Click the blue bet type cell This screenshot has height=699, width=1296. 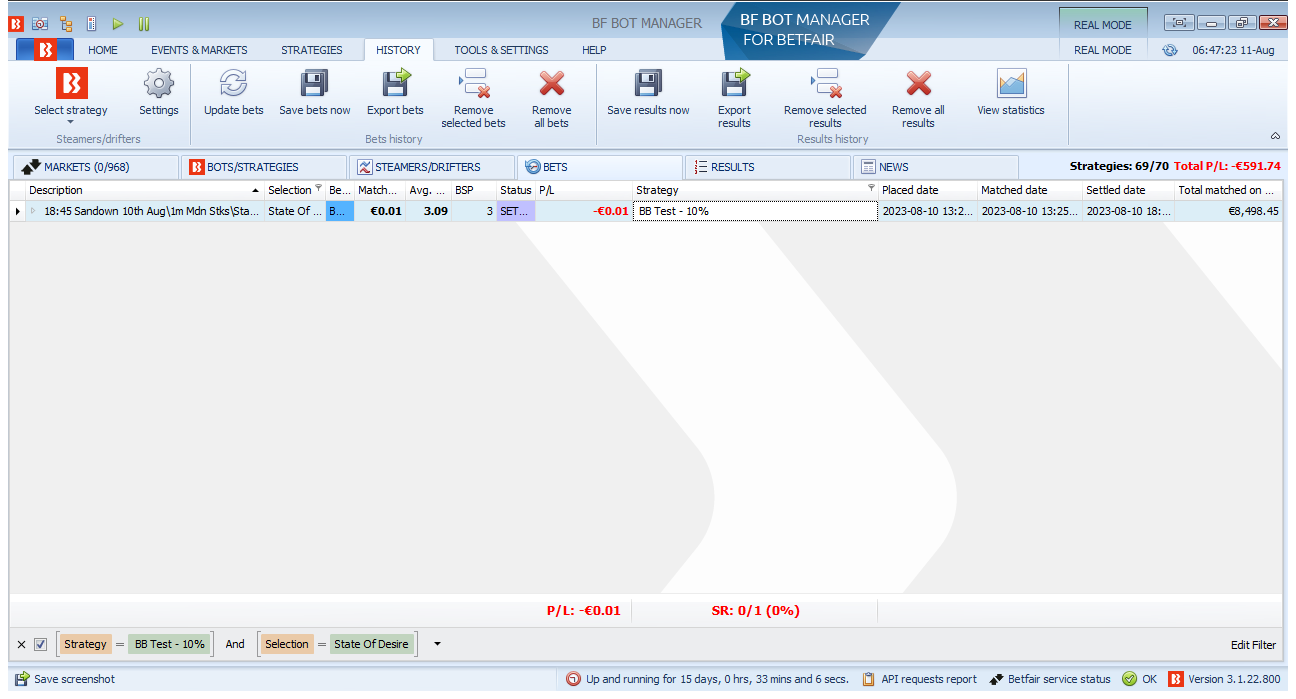pos(340,211)
